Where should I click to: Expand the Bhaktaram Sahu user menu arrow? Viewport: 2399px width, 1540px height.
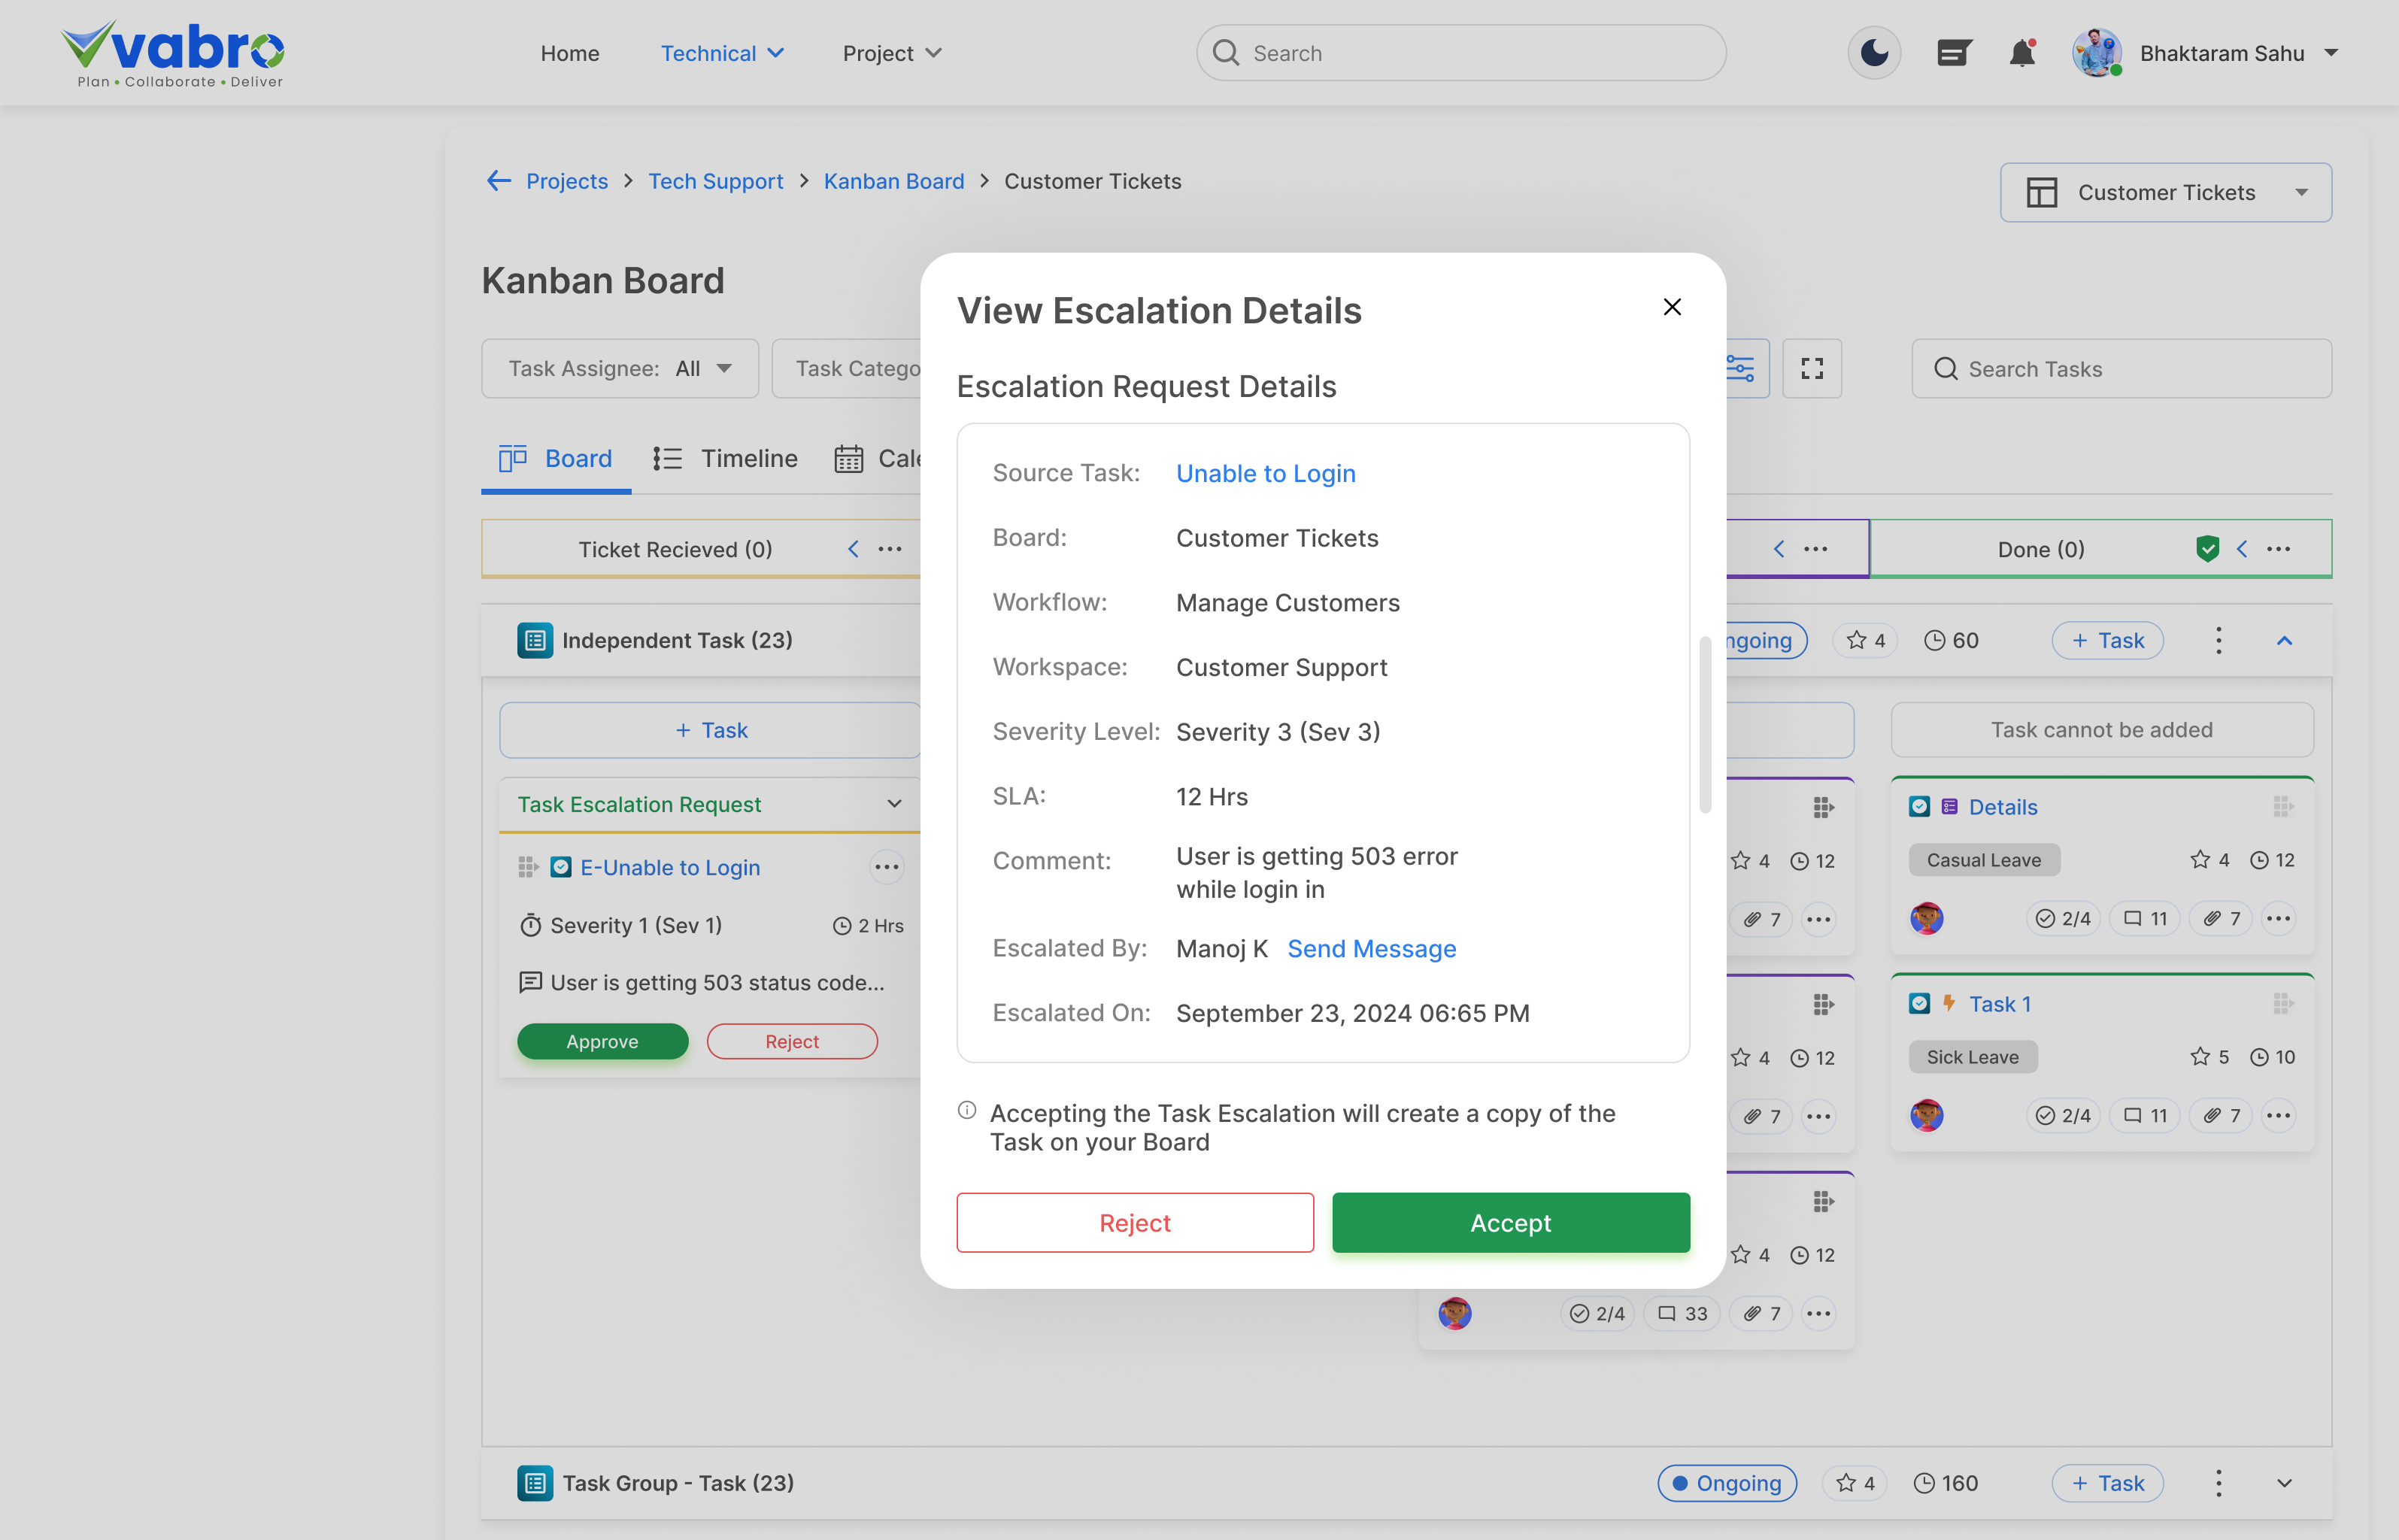click(x=2331, y=53)
